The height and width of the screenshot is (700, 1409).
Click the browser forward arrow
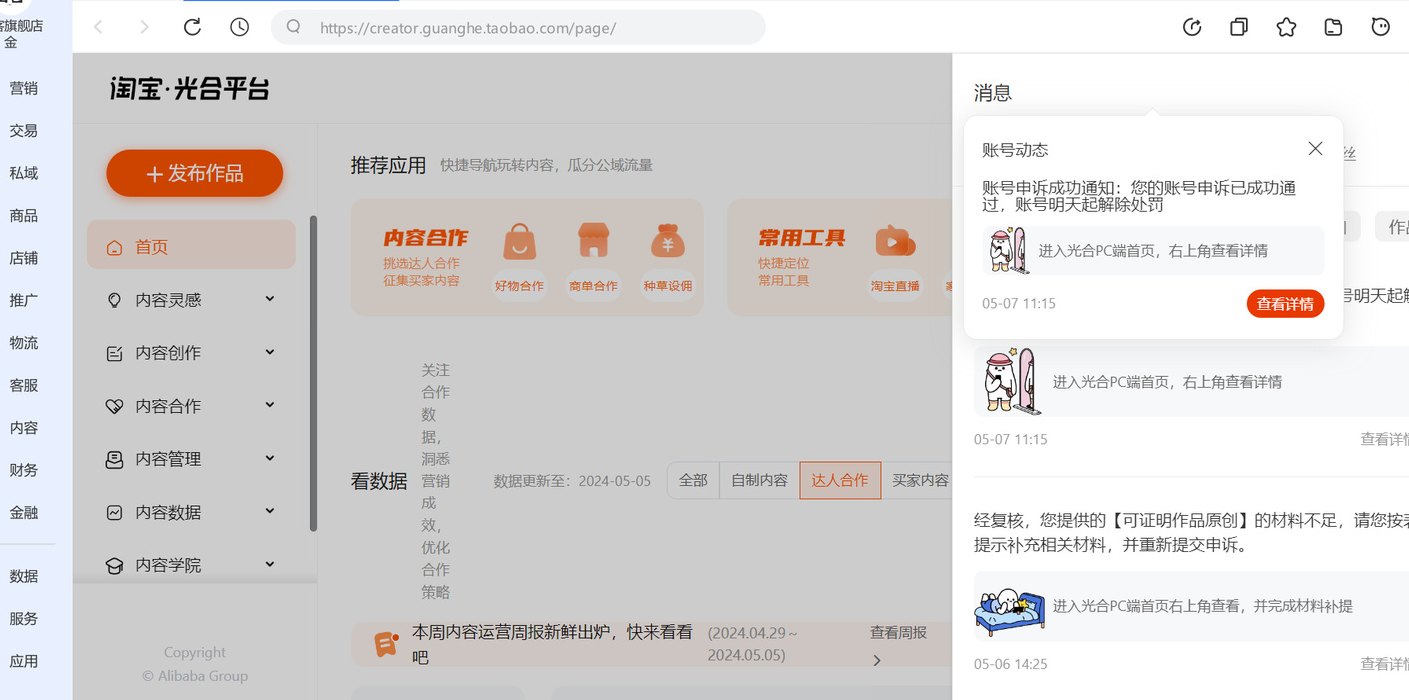click(144, 27)
